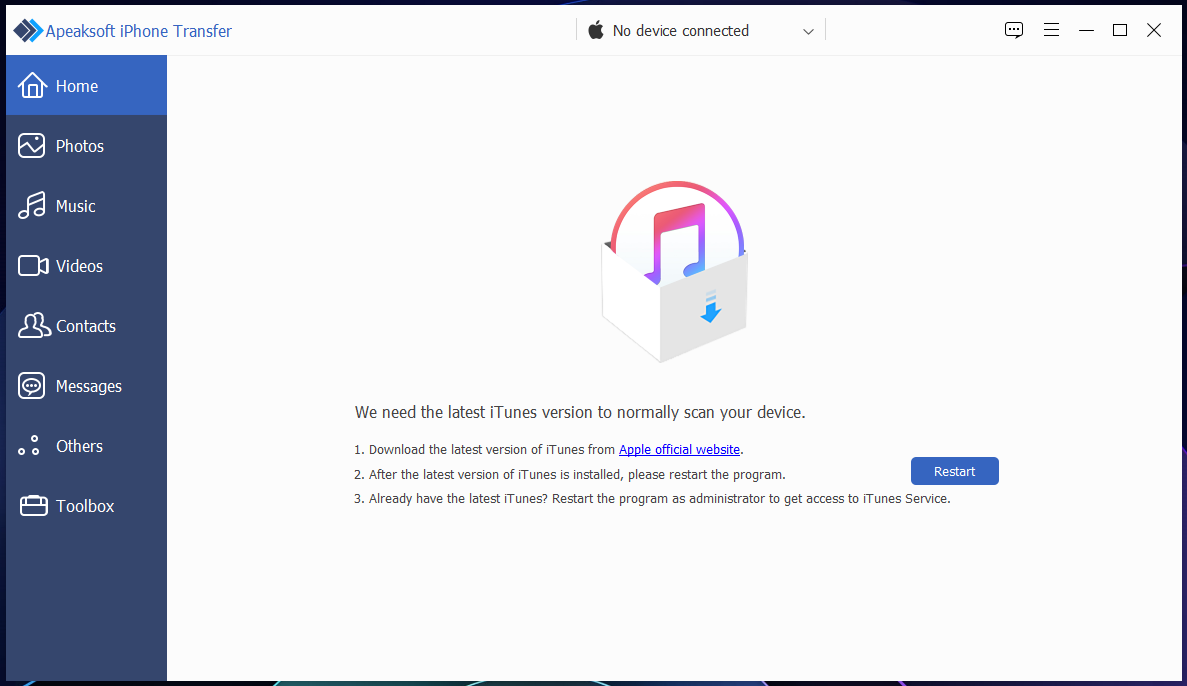Open the Toolbox briefcase icon
1187x686 pixels.
point(33,506)
